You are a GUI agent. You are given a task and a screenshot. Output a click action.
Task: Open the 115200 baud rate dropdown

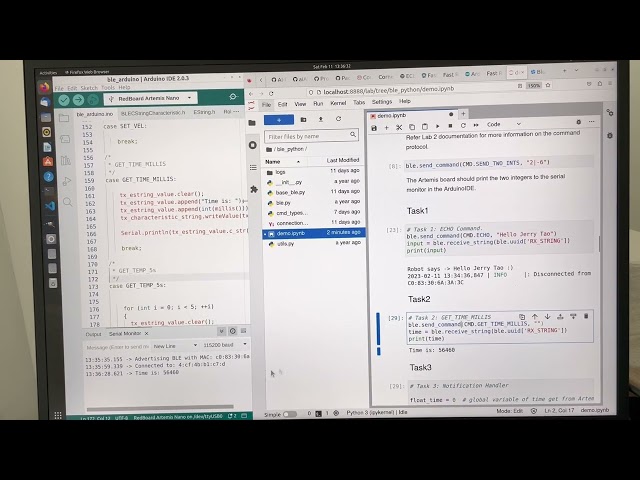click(x=225, y=345)
